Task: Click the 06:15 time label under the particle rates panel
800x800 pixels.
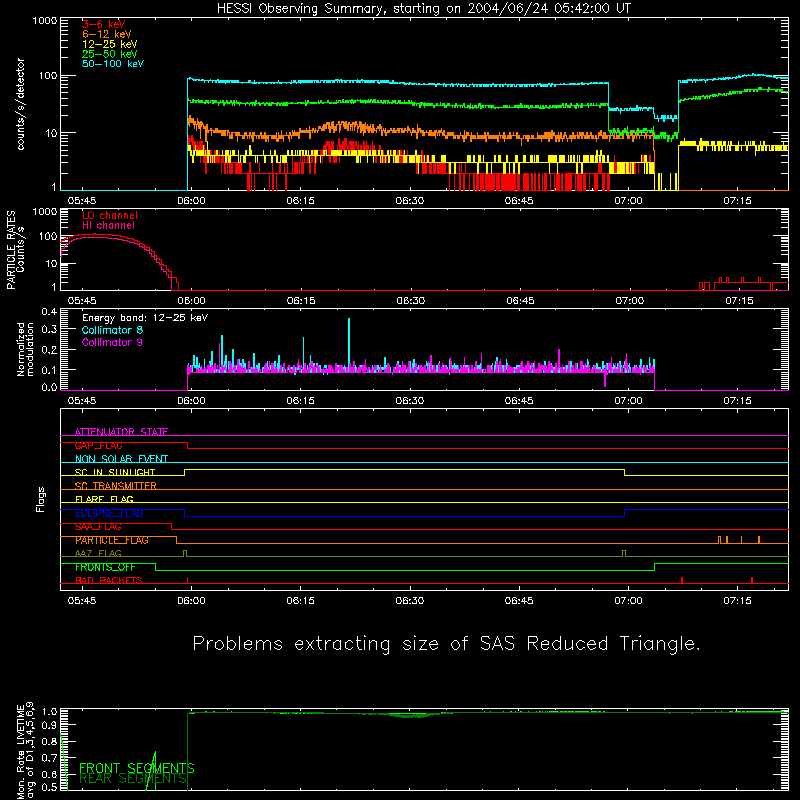Action: tap(301, 301)
